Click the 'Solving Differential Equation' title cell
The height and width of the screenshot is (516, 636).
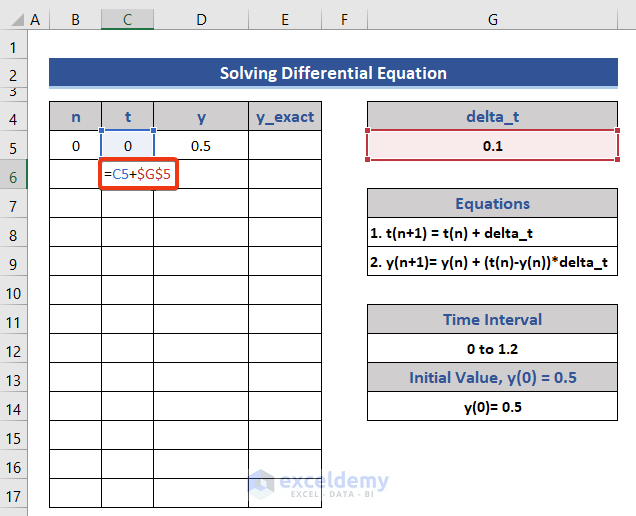click(x=333, y=73)
